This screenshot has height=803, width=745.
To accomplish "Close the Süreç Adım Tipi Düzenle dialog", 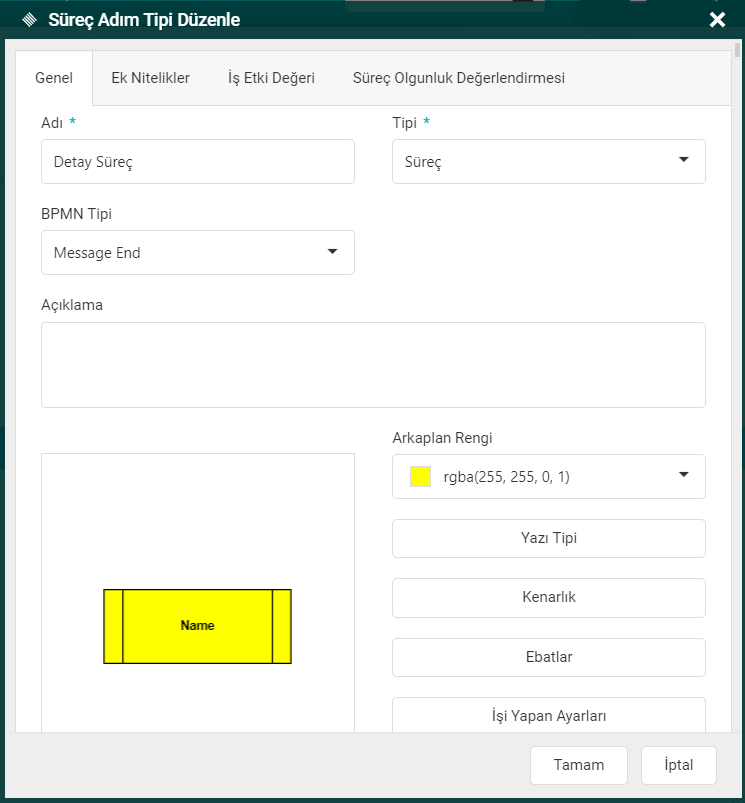I will [x=717, y=19].
